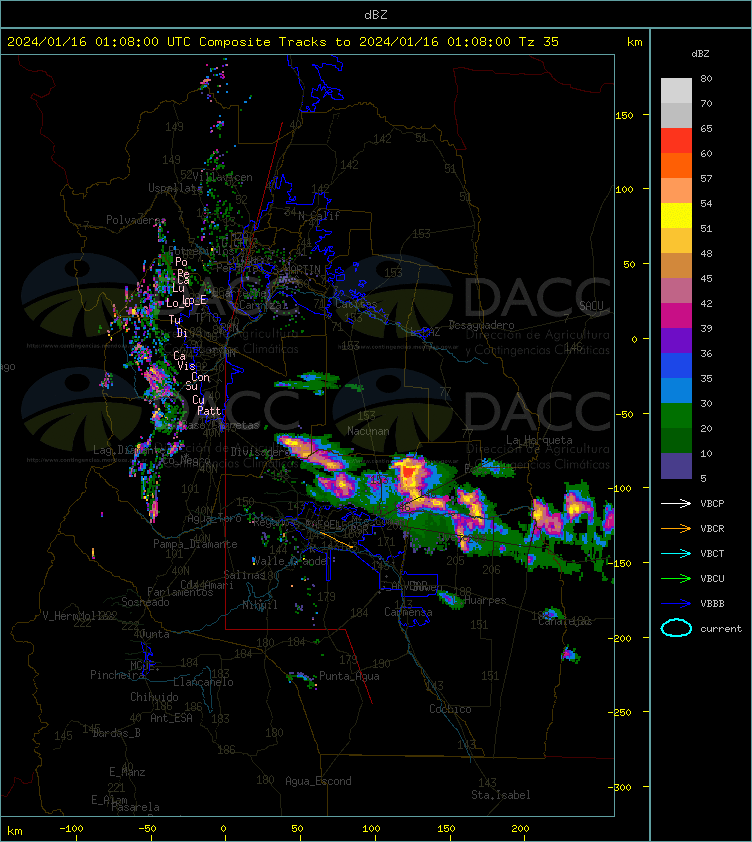
Task: Click the 'Punta_Agua' map label
Action: (x=349, y=676)
